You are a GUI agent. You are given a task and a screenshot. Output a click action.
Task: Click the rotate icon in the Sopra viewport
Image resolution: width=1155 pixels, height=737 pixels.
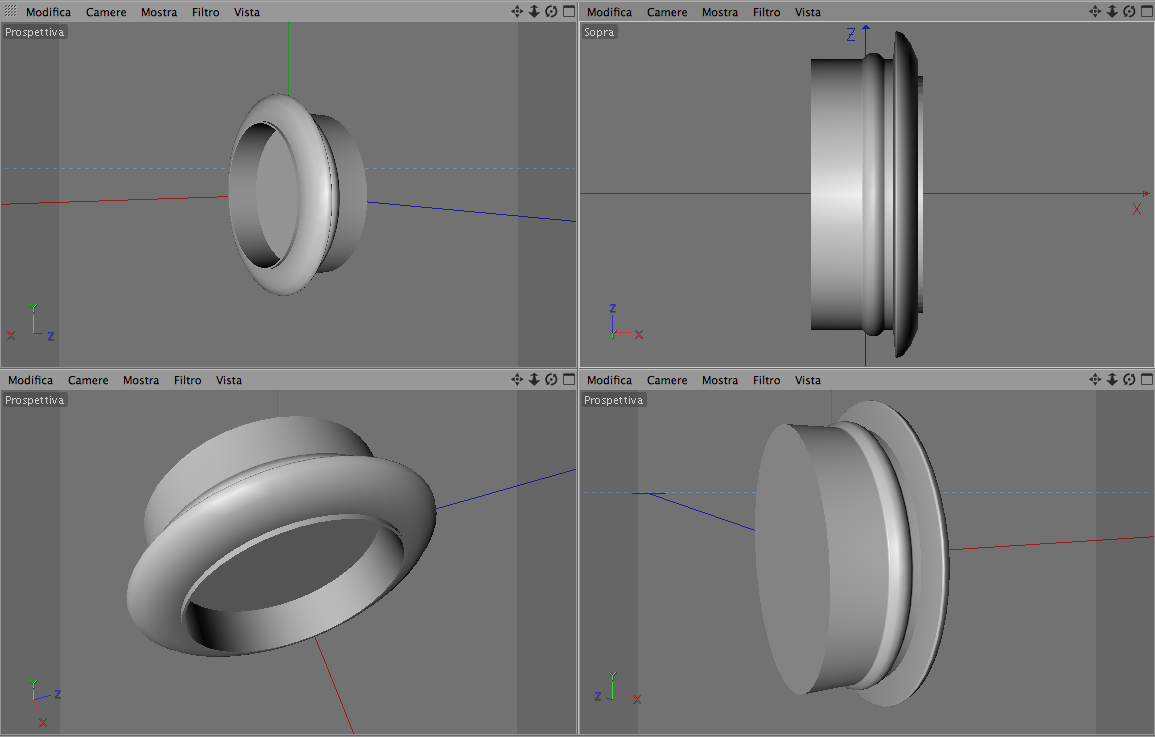pos(1129,12)
